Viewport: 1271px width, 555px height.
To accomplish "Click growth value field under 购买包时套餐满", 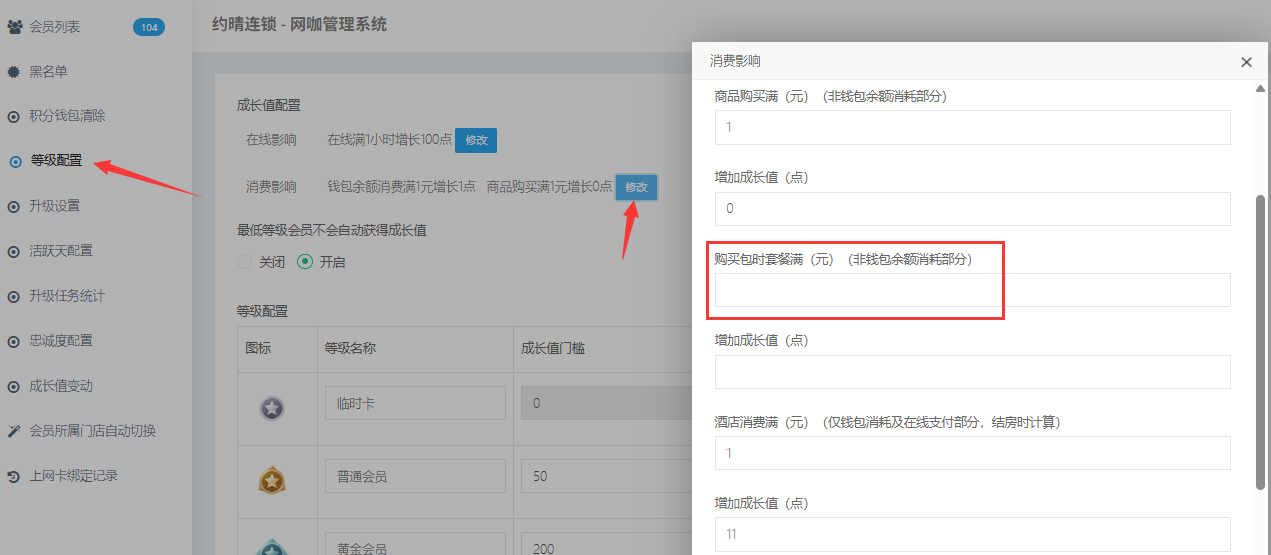I will 972,372.
